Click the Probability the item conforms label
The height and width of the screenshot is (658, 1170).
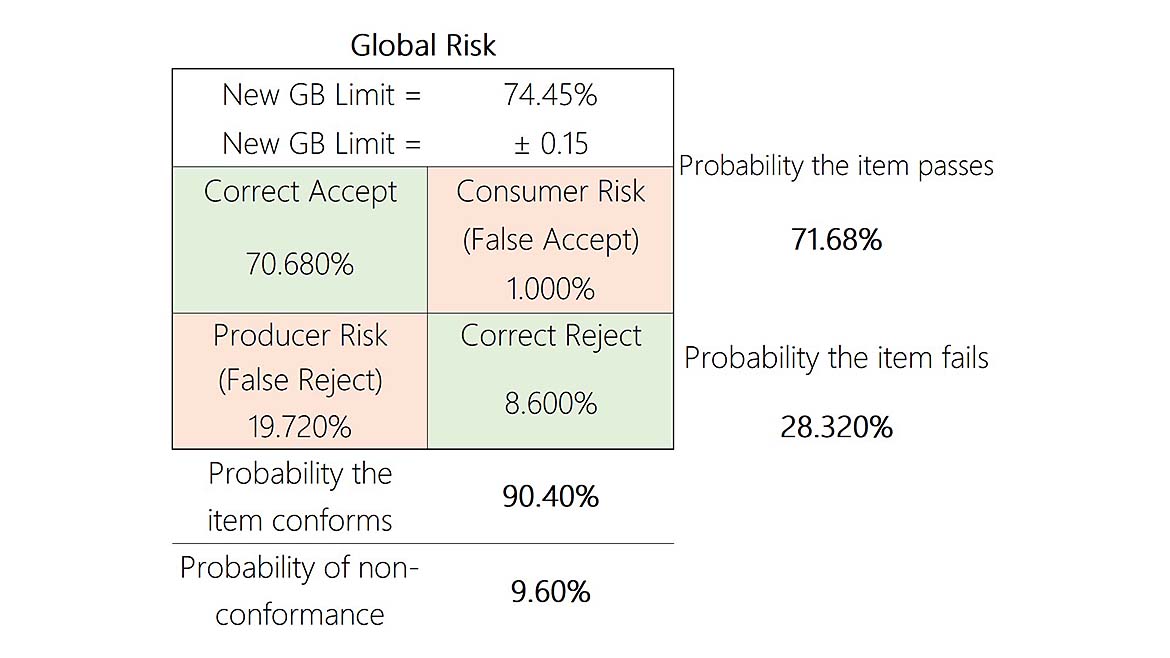tap(300, 497)
